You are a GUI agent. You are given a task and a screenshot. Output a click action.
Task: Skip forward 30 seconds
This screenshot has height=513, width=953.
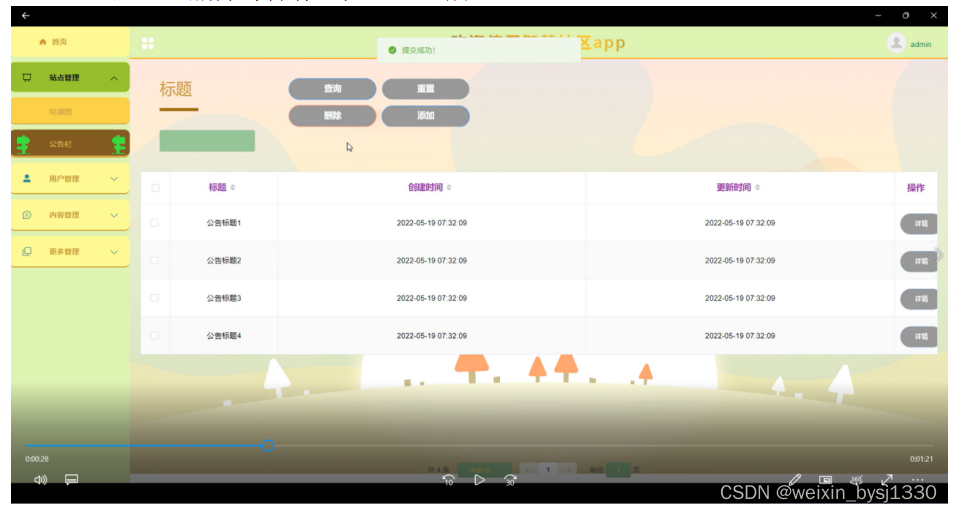510,480
